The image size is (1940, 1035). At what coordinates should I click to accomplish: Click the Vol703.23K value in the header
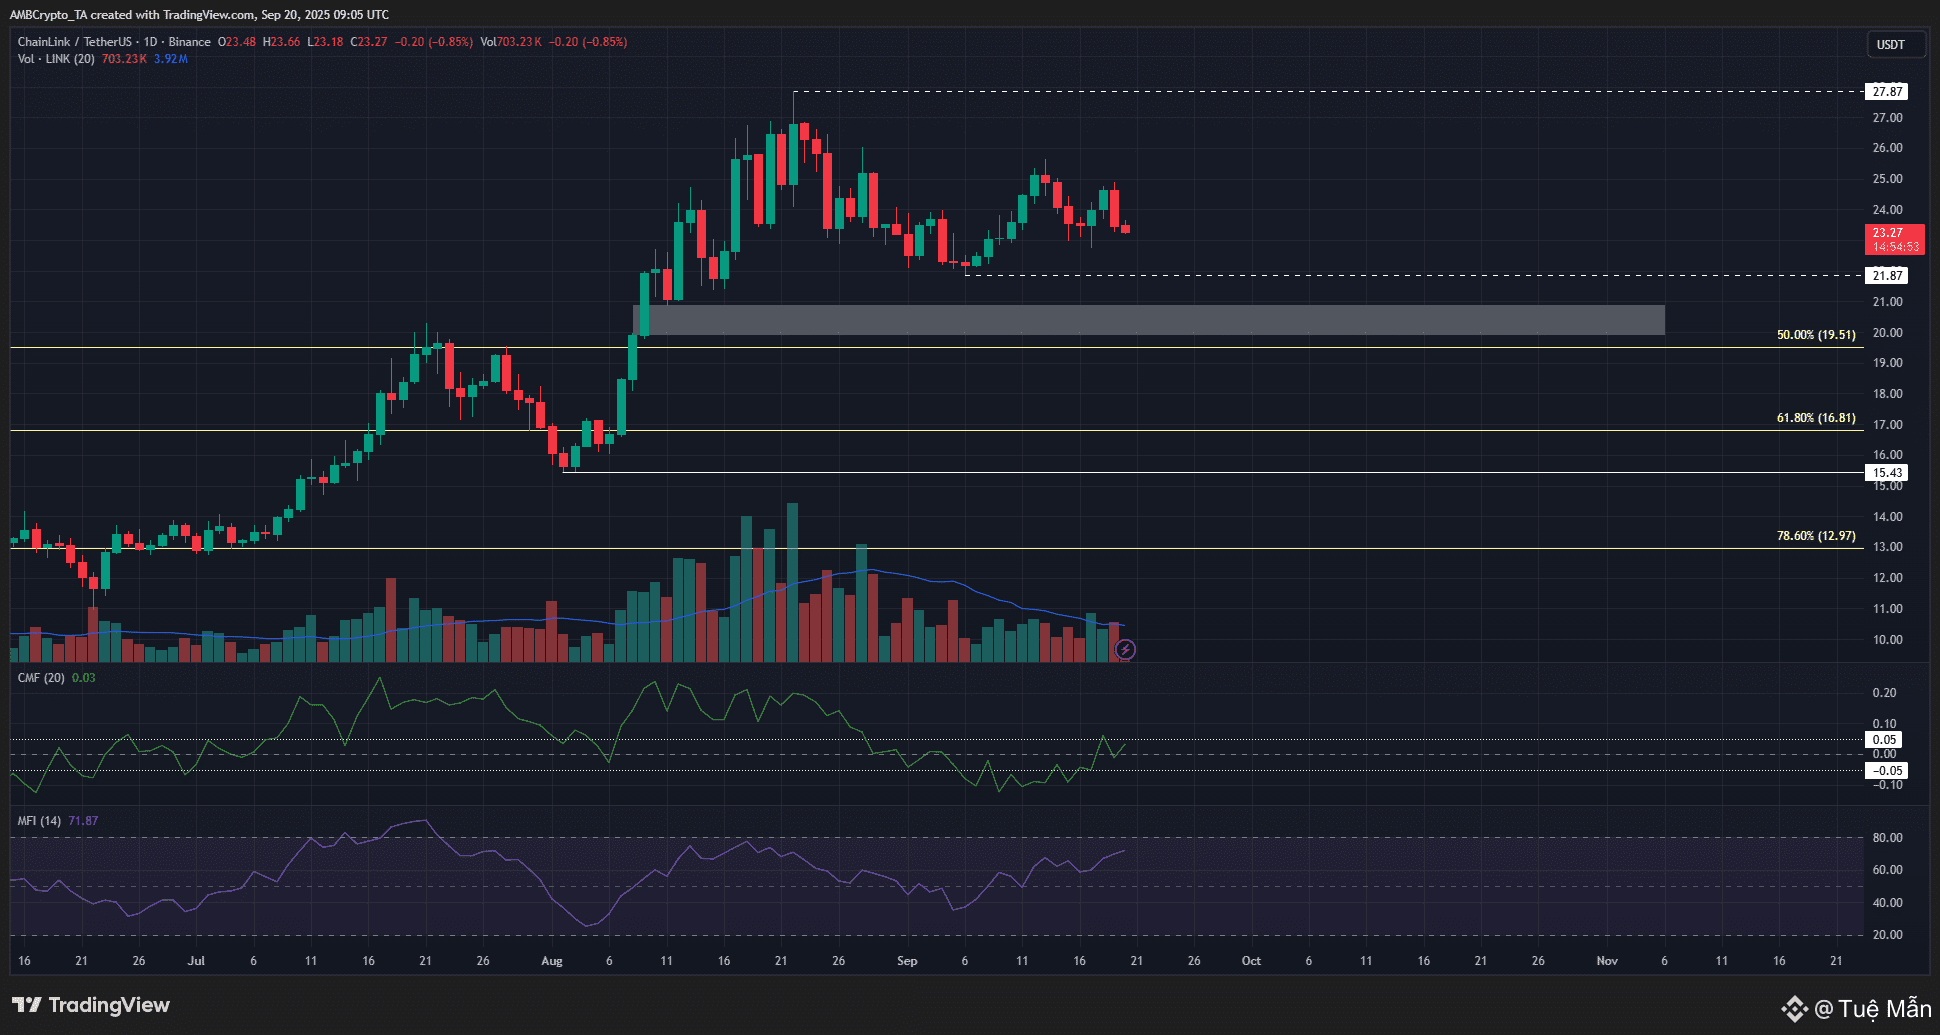pyautogui.click(x=511, y=42)
